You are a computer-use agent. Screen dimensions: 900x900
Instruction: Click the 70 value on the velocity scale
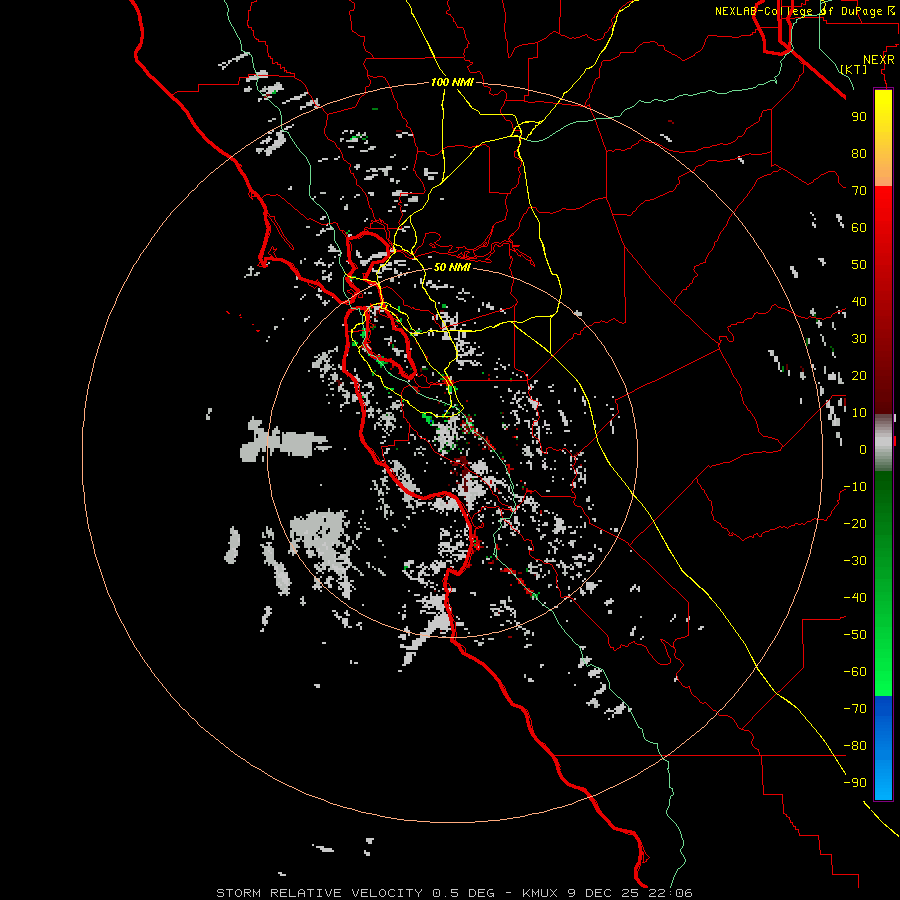[x=859, y=191]
